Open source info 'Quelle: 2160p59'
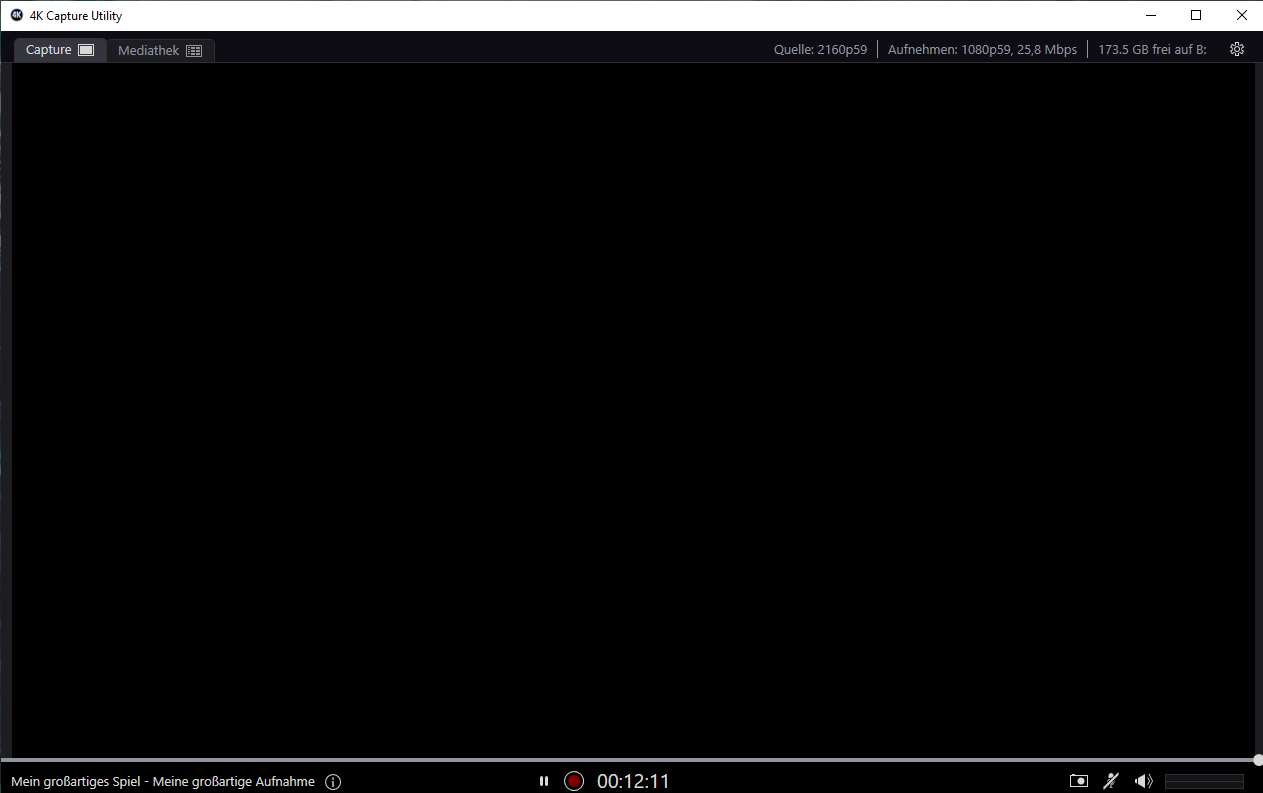 820,49
